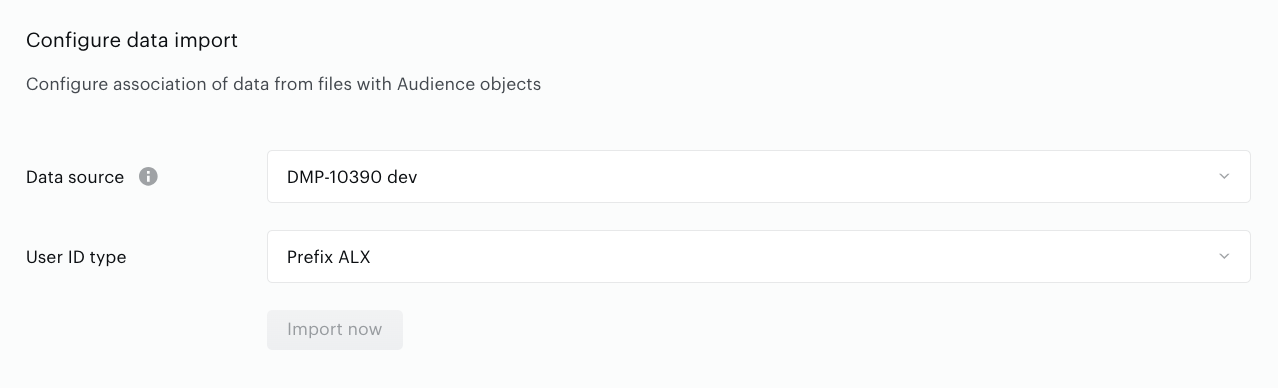This screenshot has width=1278, height=388.
Task: Click the Data source label
Action: click(x=75, y=177)
